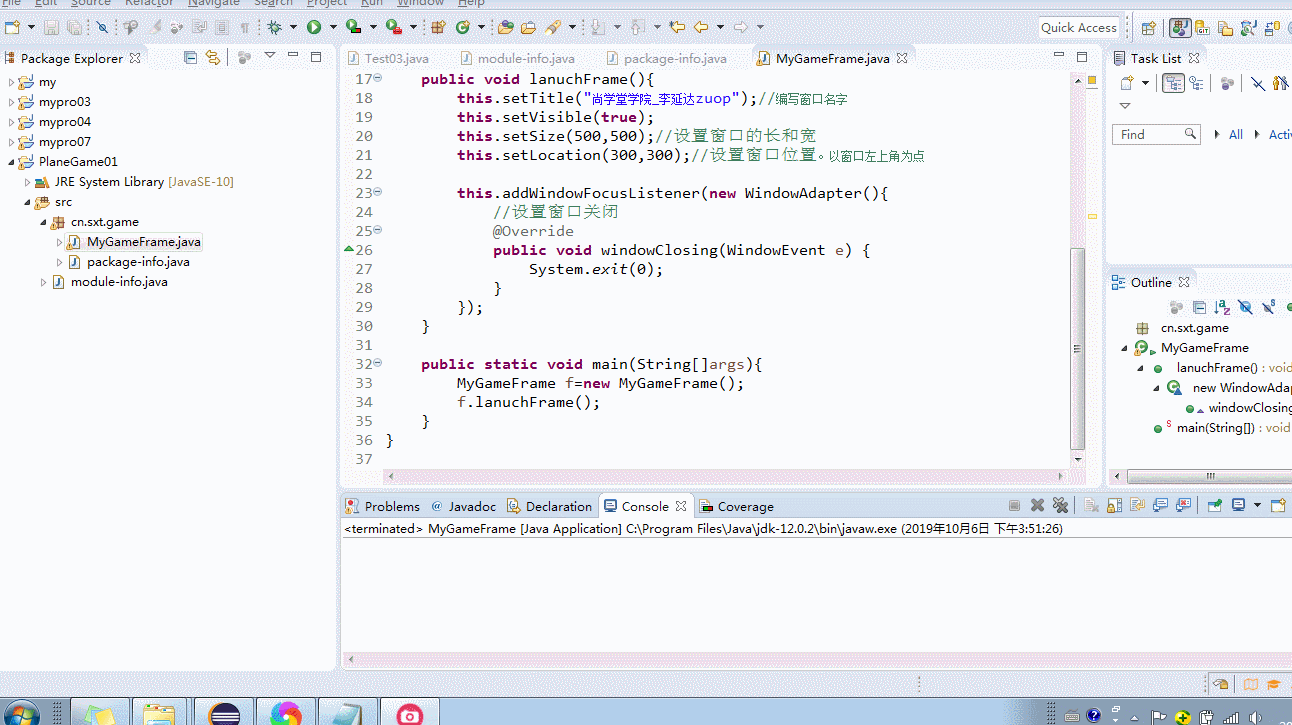
Task: Switch to the Git perspective icon
Action: [x=1202, y=28]
